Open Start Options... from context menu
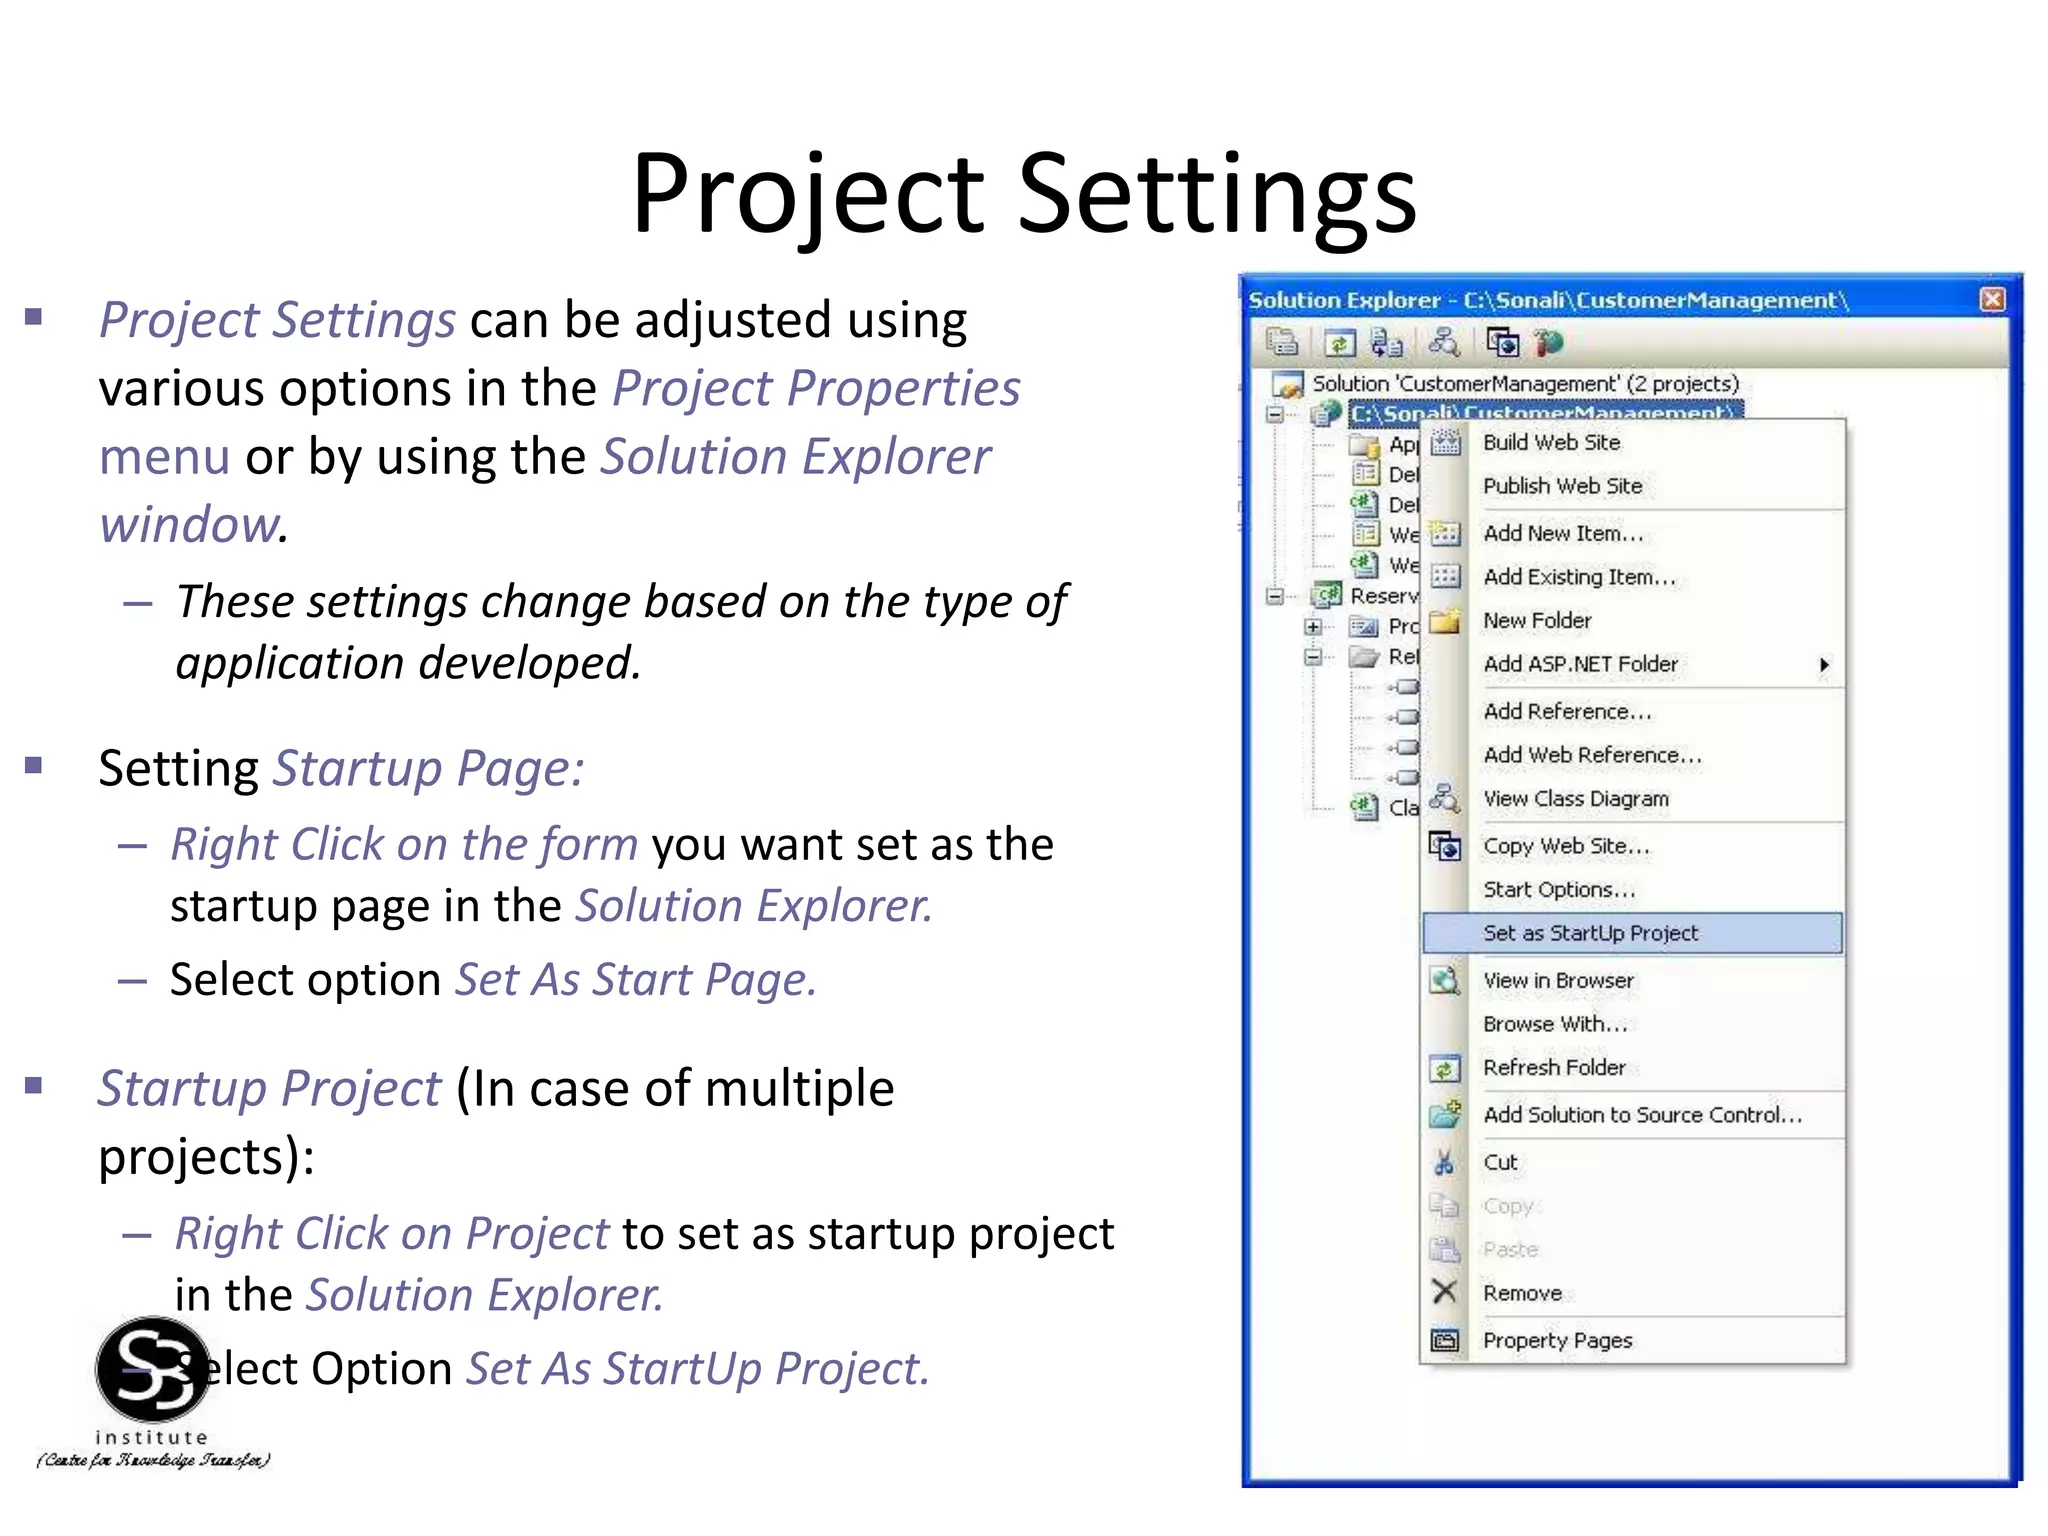The image size is (2048, 1536). click(x=1632, y=889)
